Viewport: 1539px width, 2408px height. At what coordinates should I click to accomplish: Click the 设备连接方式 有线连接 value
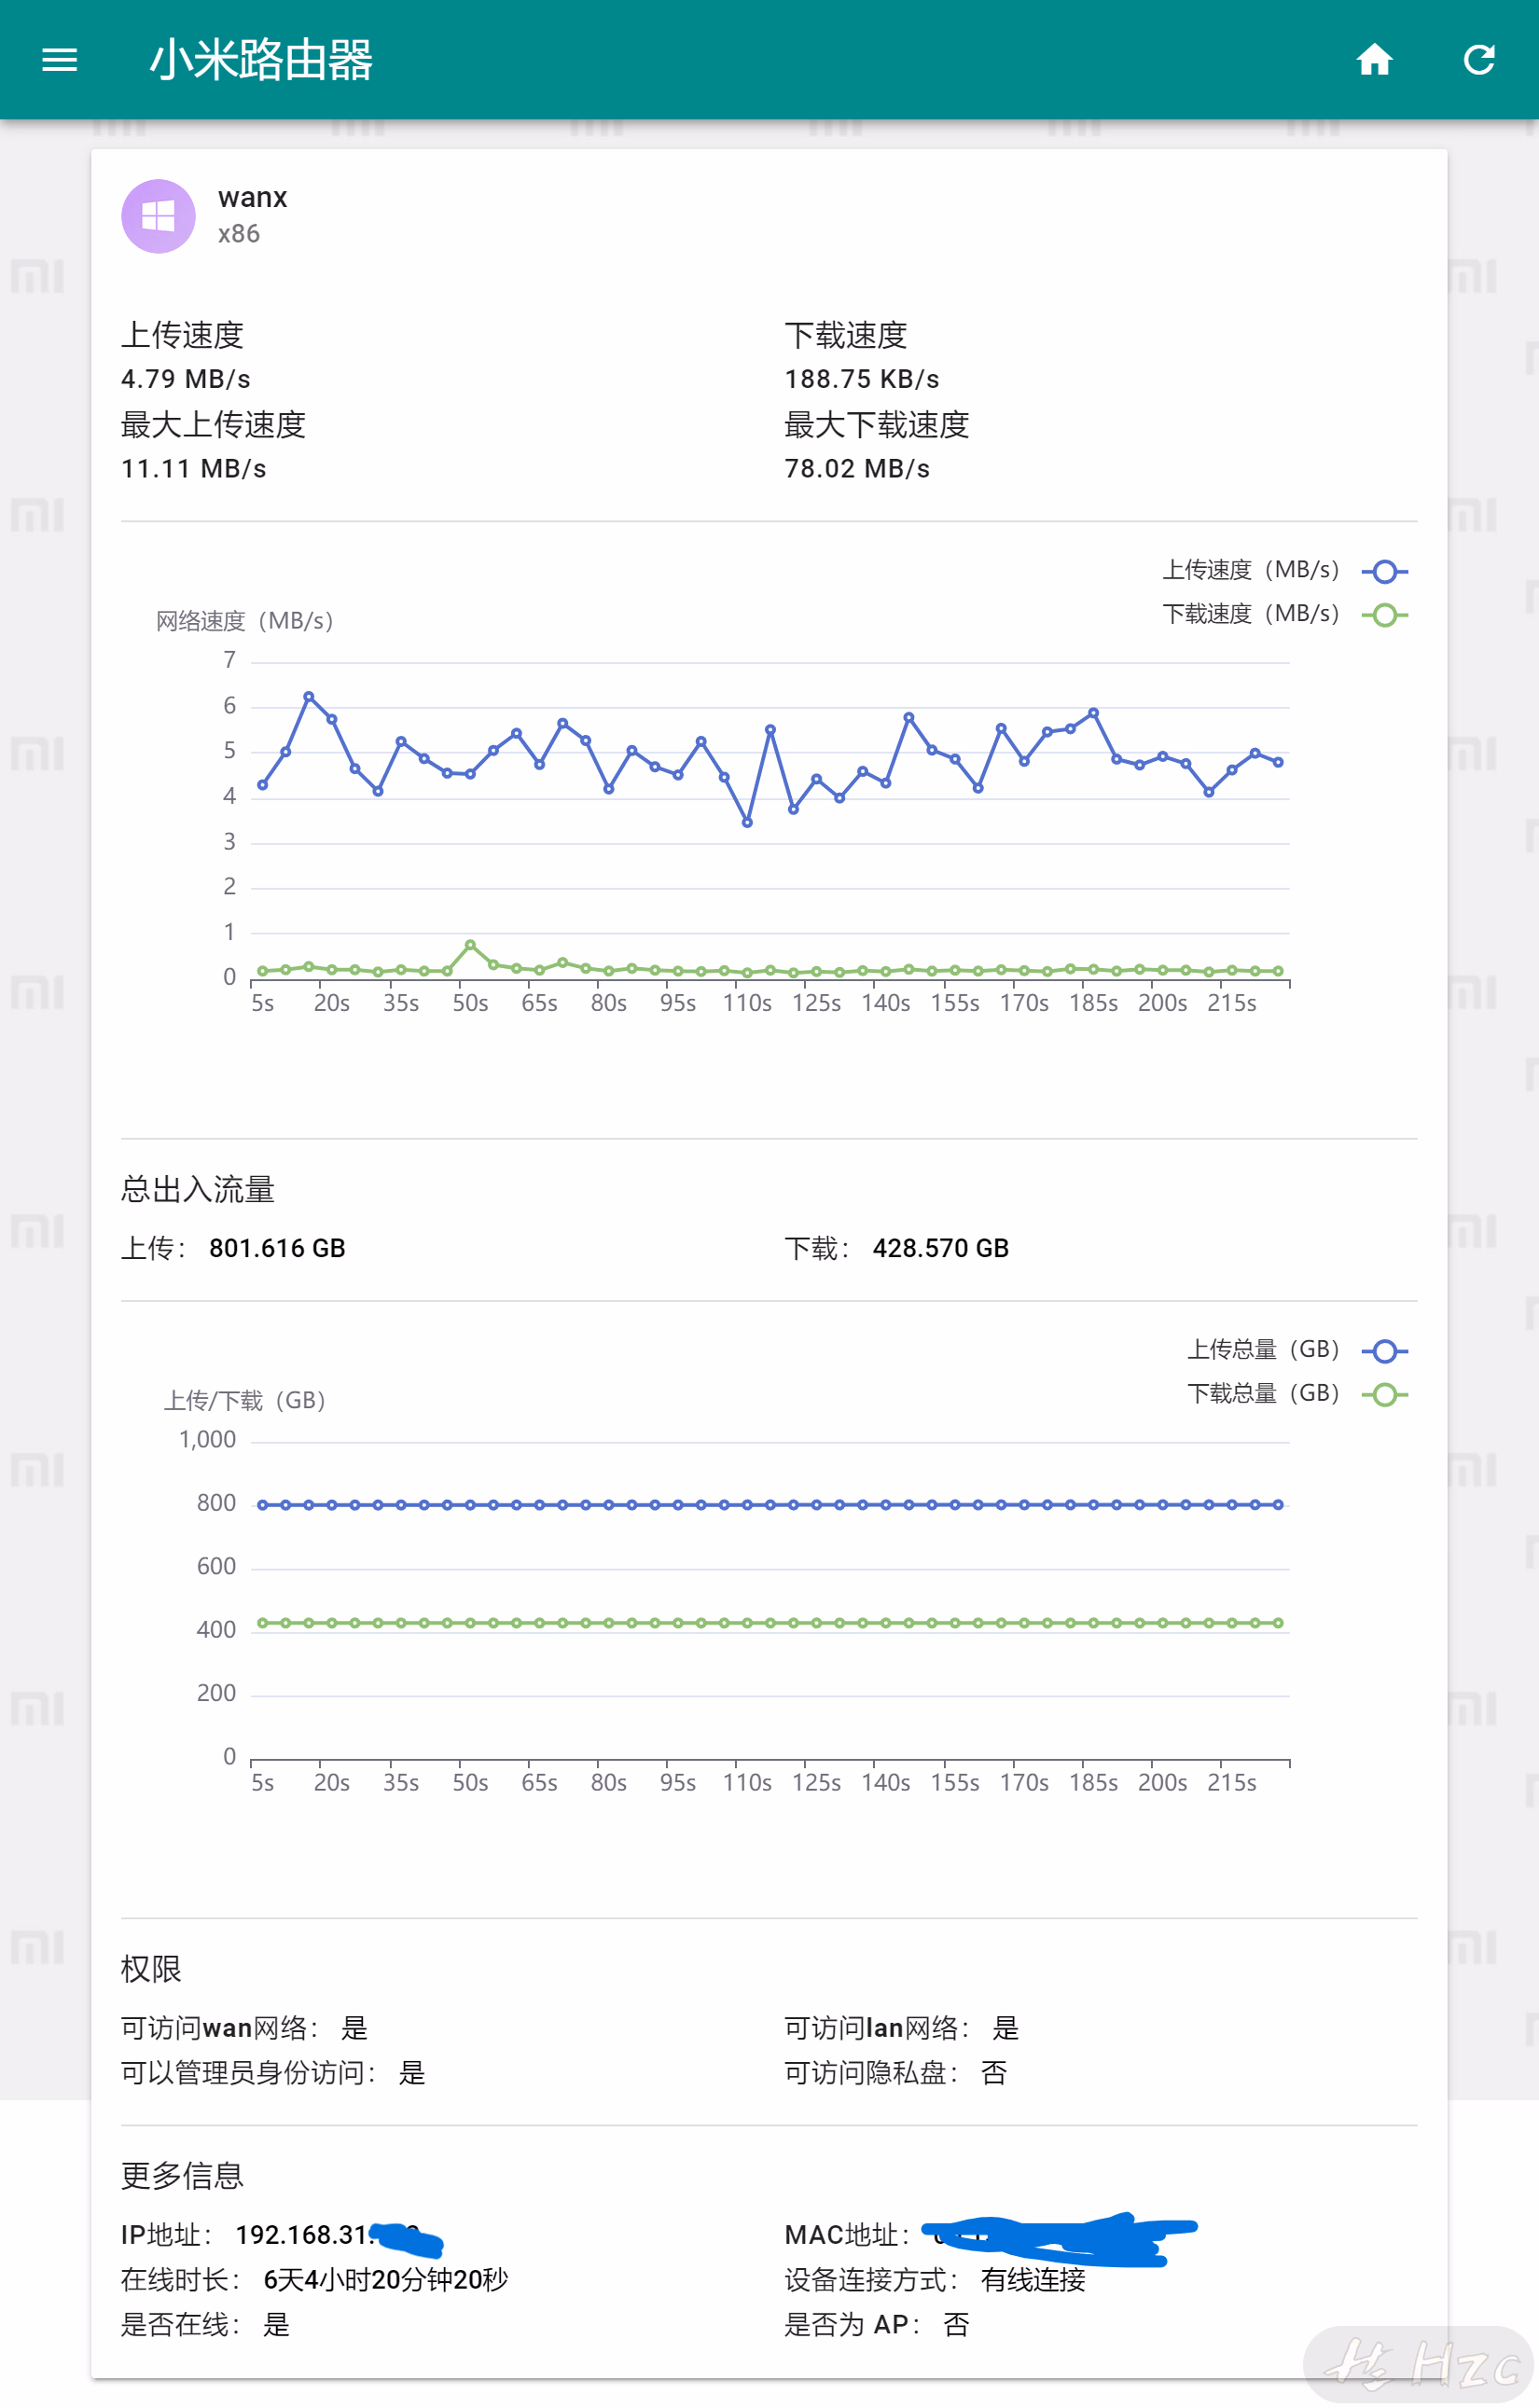click(x=1033, y=2280)
